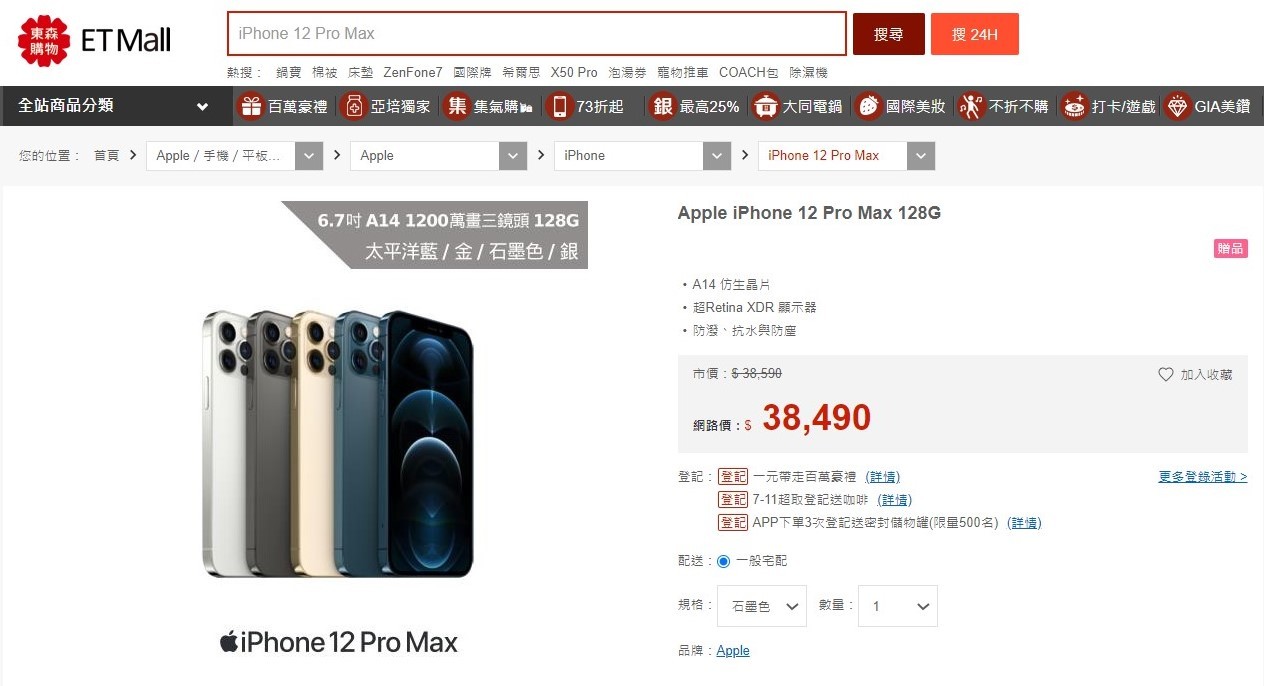Click the 73折起 phone icon
This screenshot has width=1264, height=686.
coord(560,106)
